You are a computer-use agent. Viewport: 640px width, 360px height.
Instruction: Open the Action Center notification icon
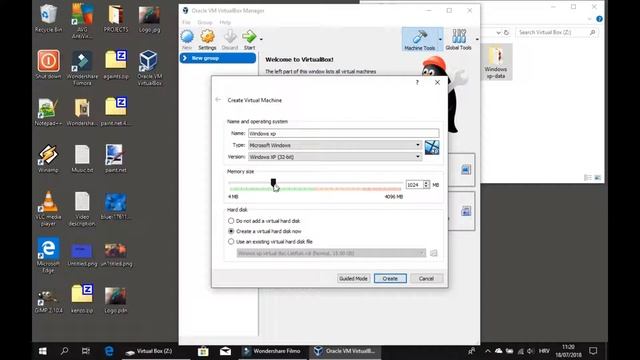593,351
